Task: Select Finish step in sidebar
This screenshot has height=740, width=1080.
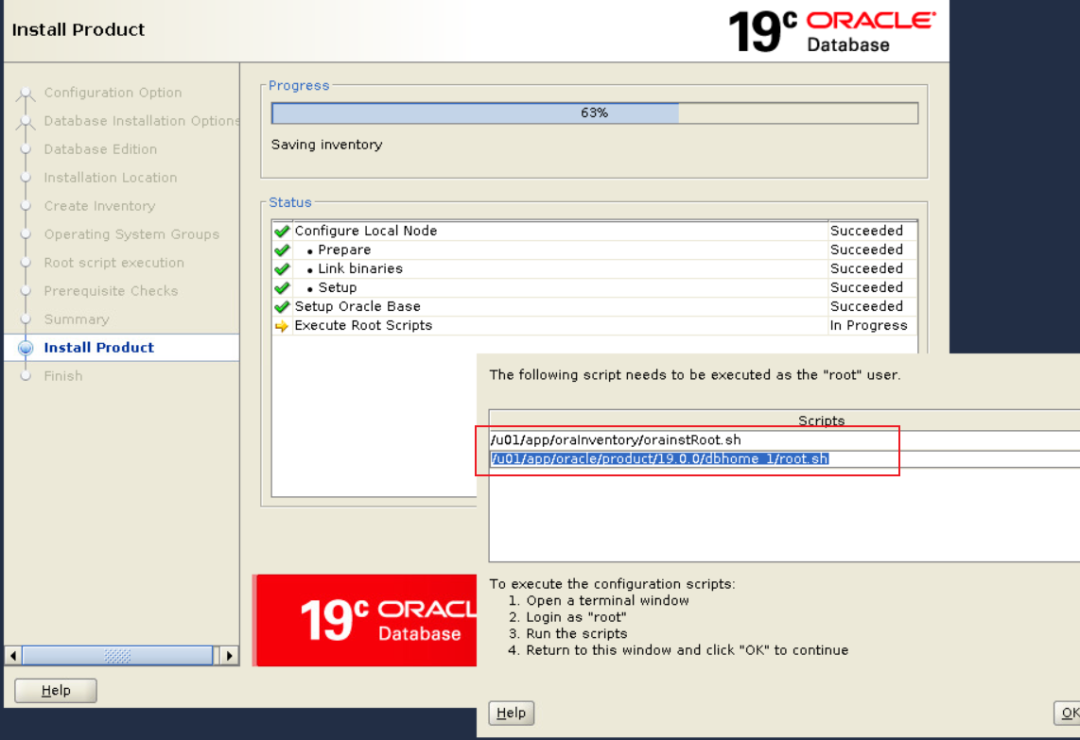Action: 63,376
